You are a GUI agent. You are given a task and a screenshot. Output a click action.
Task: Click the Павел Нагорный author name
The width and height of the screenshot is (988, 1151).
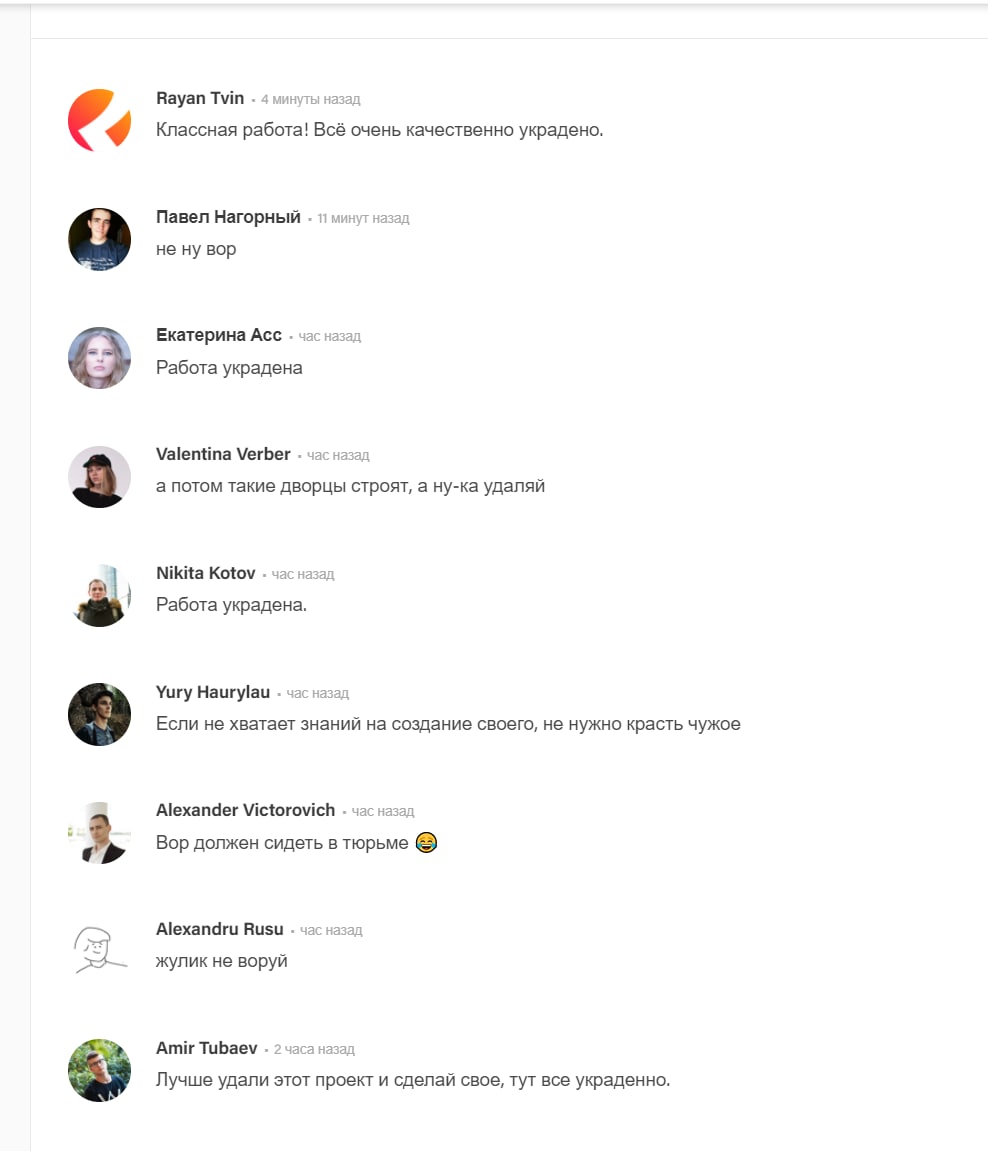tap(228, 217)
